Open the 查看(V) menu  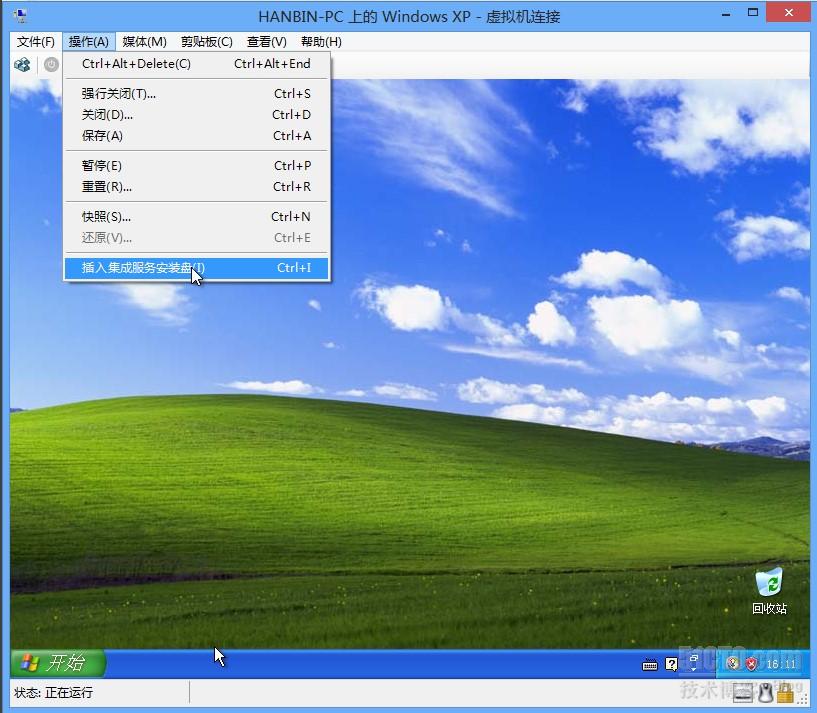point(266,42)
